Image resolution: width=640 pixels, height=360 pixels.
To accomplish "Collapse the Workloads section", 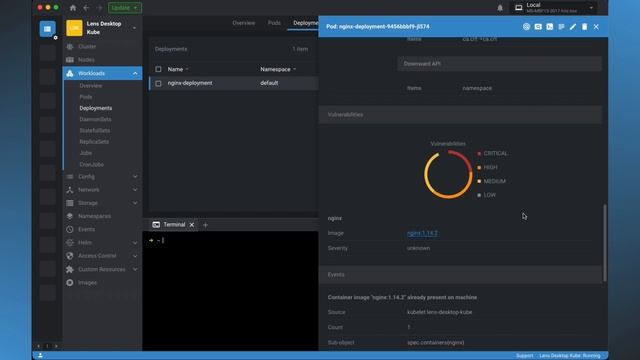I will 135,73.
